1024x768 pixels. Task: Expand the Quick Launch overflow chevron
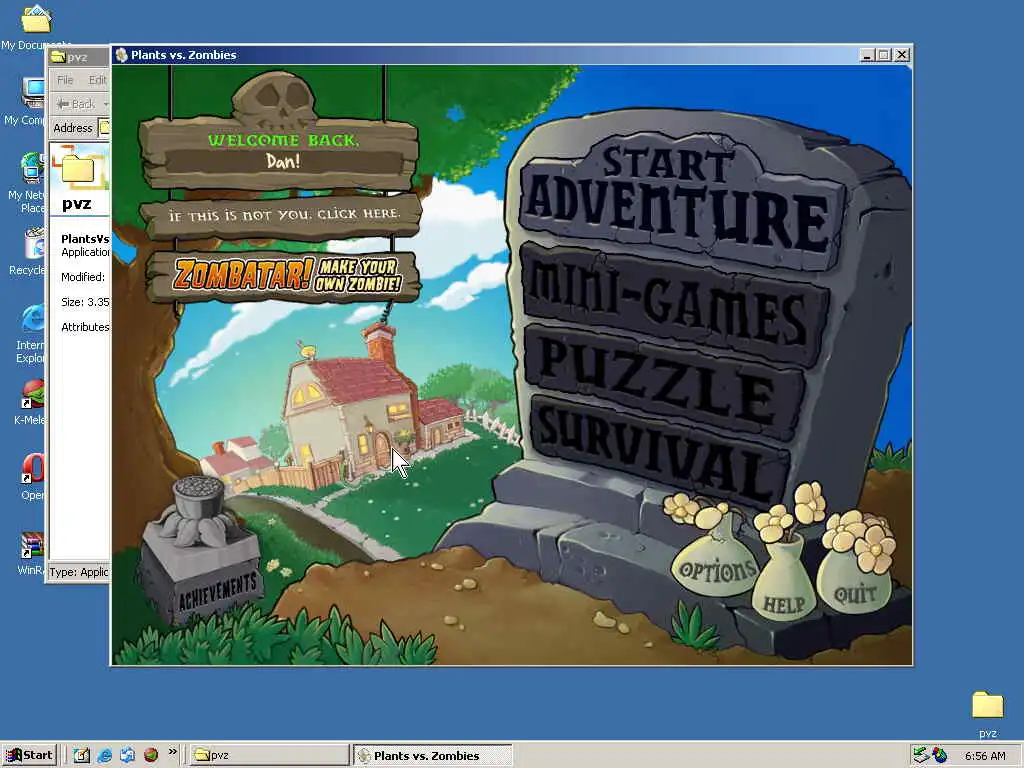[x=172, y=752]
